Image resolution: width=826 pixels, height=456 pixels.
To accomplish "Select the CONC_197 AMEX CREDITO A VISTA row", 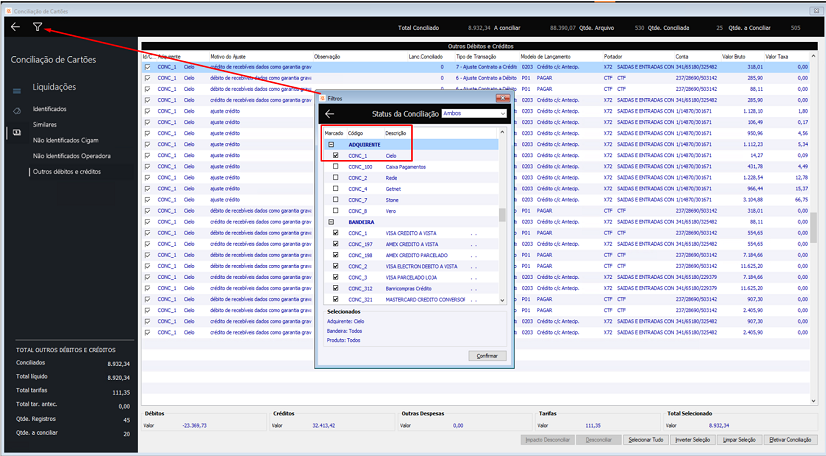I will [x=411, y=244].
